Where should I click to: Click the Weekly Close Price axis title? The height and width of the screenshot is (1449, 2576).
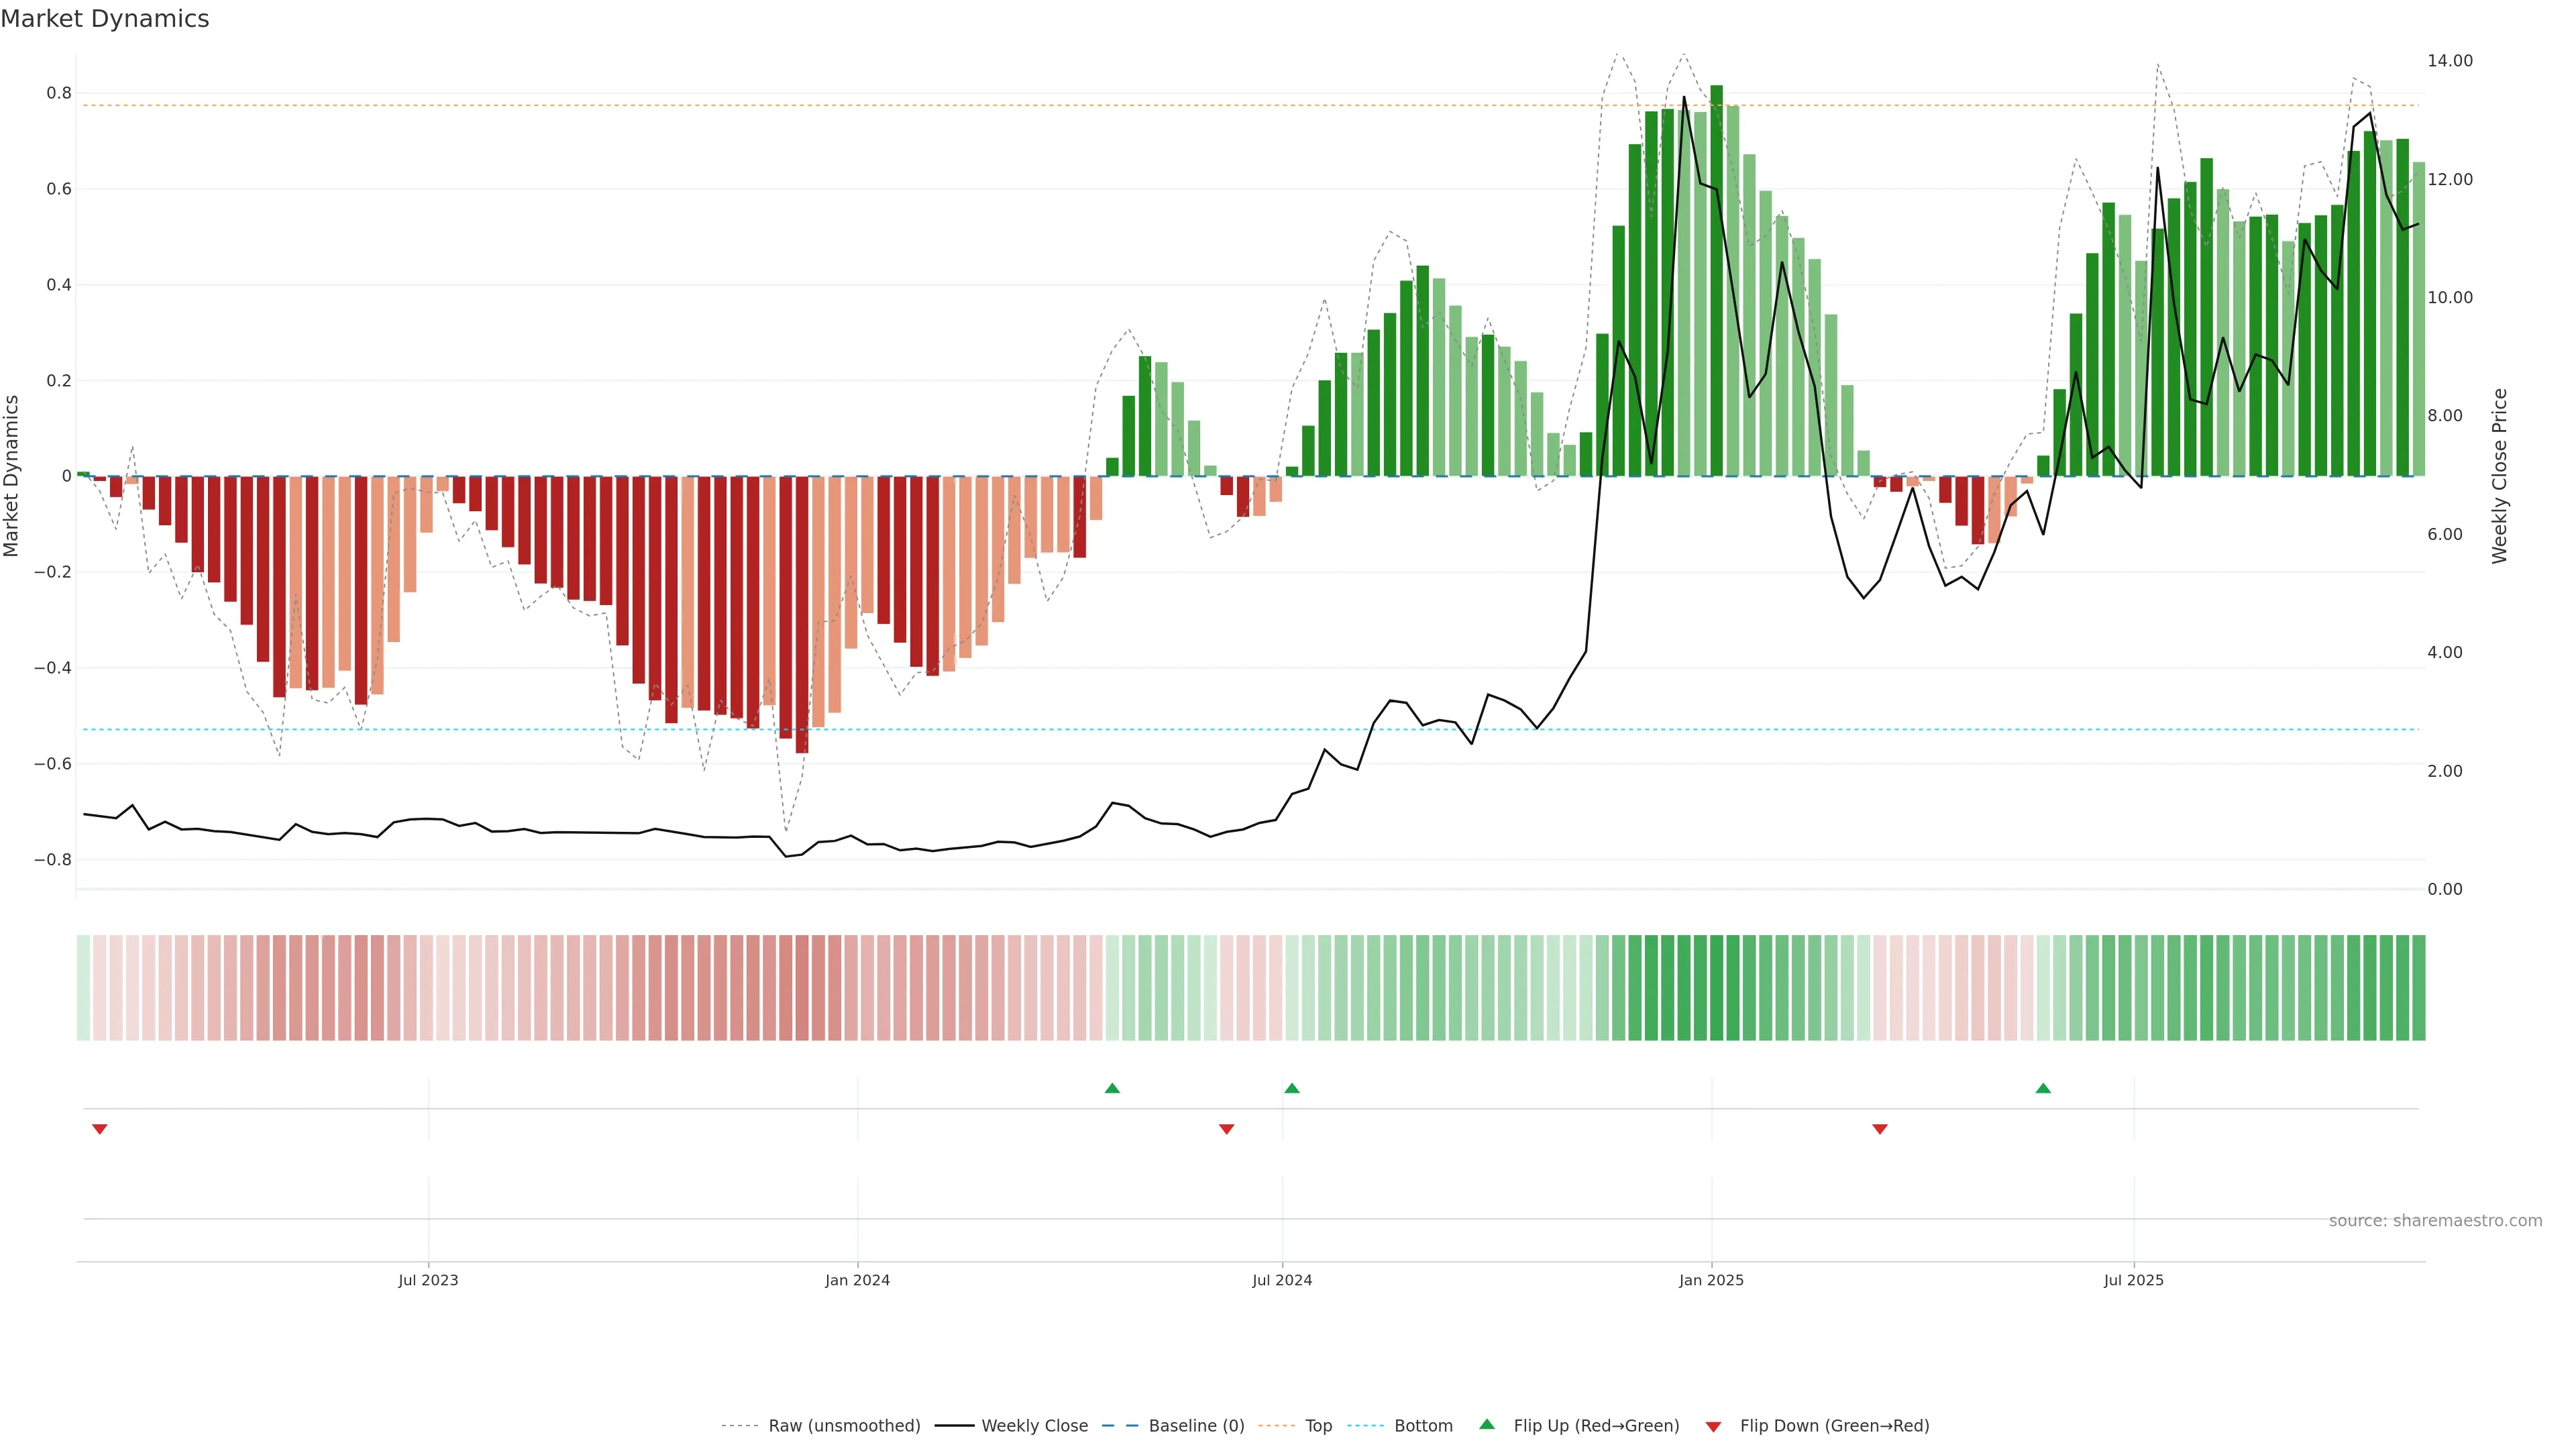point(2500,476)
